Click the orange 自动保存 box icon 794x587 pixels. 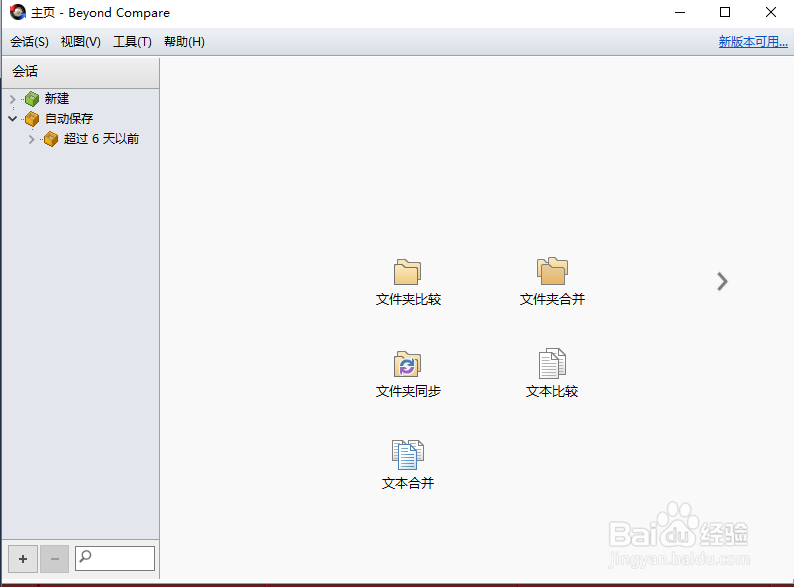(x=32, y=119)
